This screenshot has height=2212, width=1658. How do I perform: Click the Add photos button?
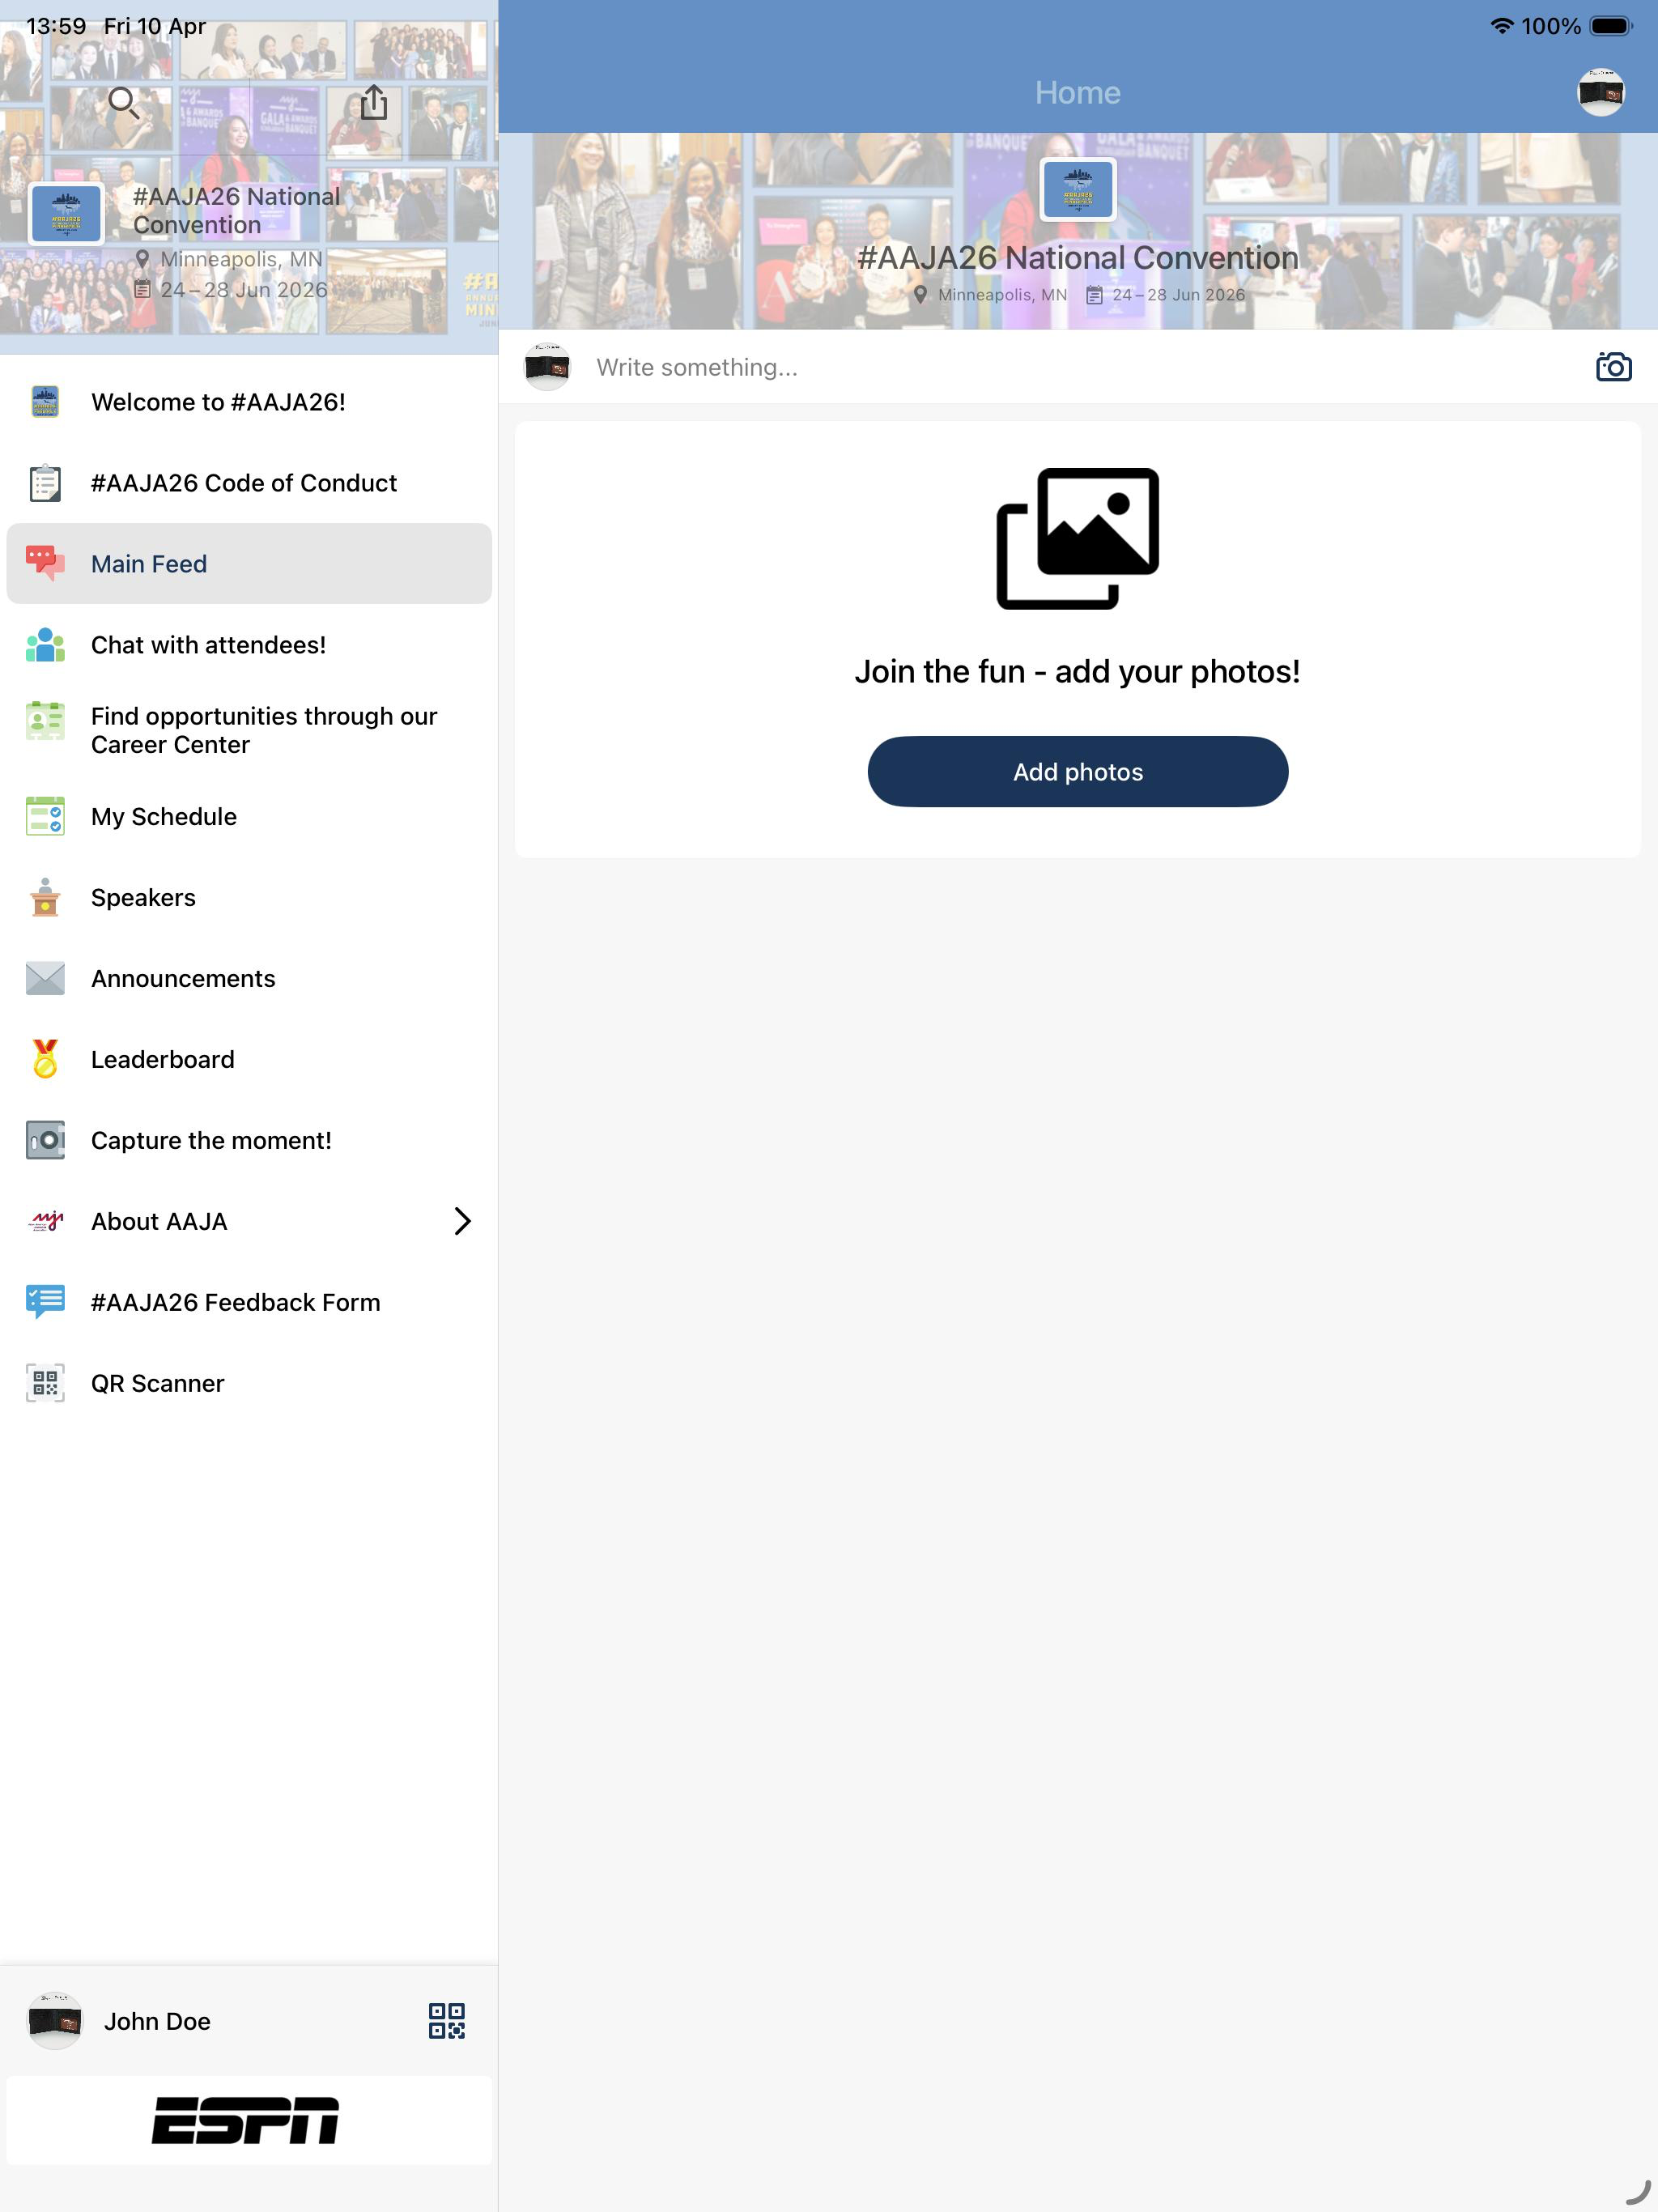point(1077,772)
